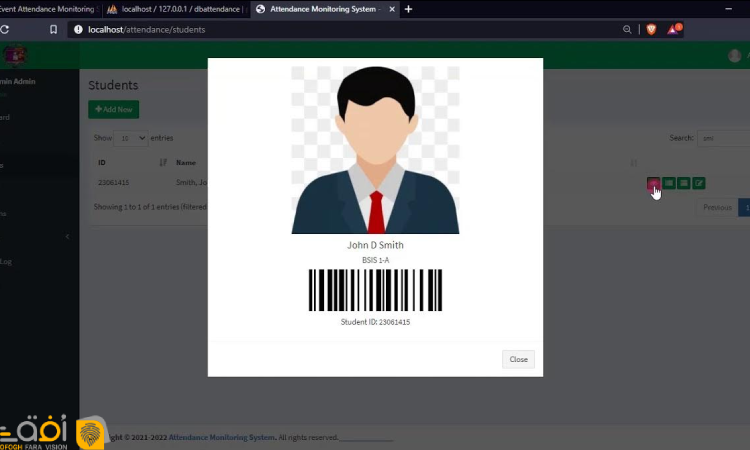Click the zoom magnifier icon in the address bar
Image resolution: width=750 pixels, height=450 pixels.
point(626,30)
